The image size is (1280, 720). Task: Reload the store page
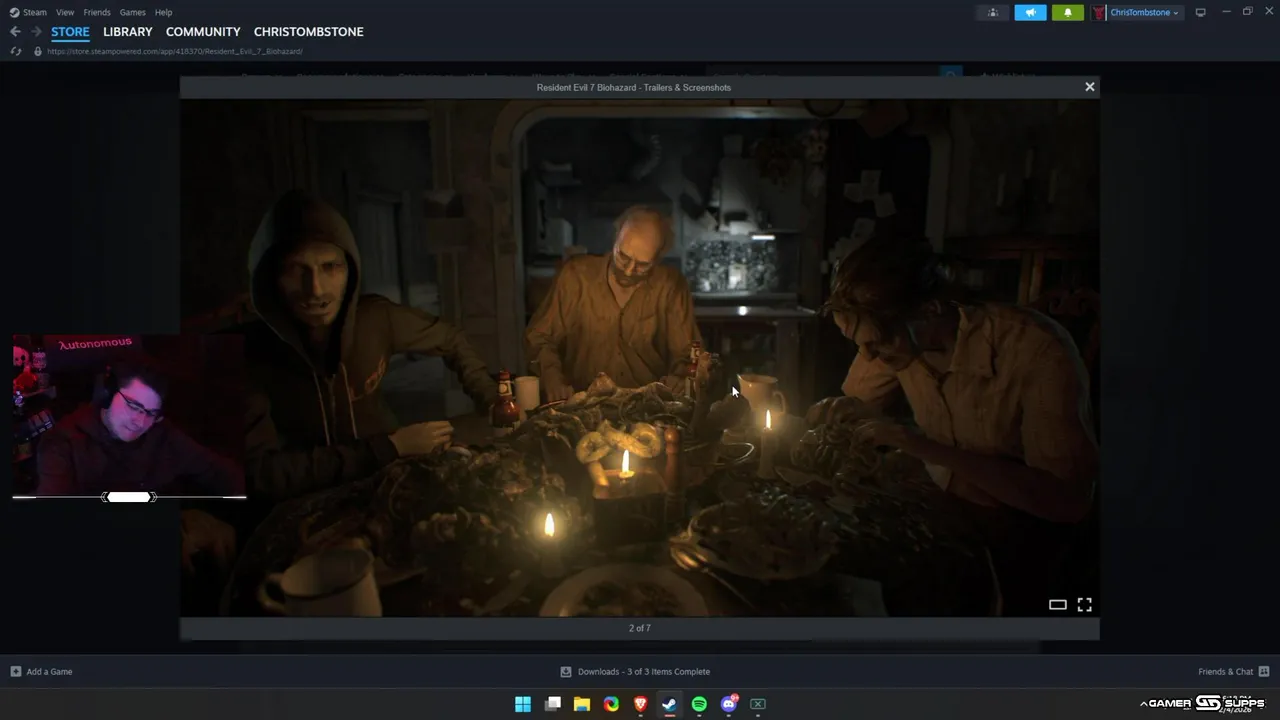15,51
